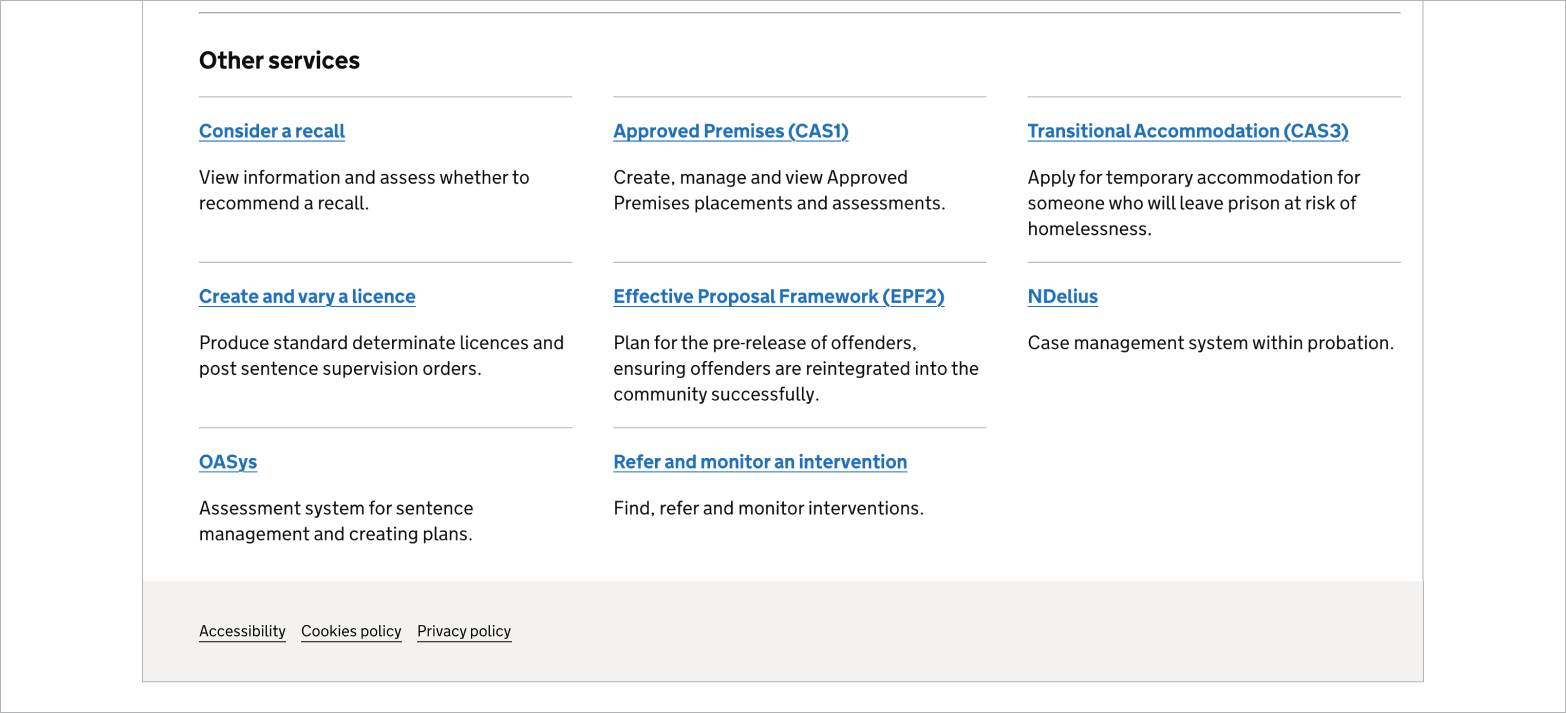Screen dimensions: 1566x713
Task: Open the Approved Premises placements service
Action: pyautogui.click(x=730, y=131)
